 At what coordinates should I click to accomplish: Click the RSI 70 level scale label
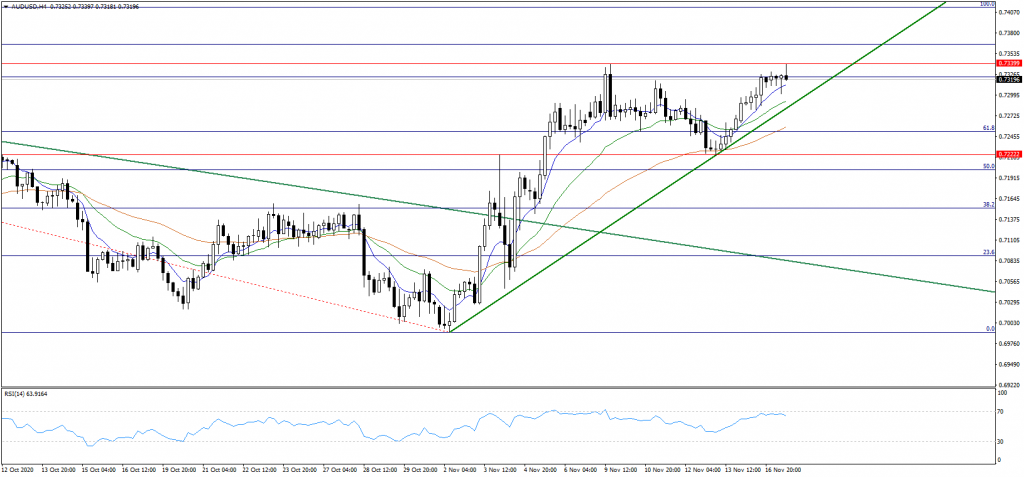pyautogui.click(x=1001, y=411)
